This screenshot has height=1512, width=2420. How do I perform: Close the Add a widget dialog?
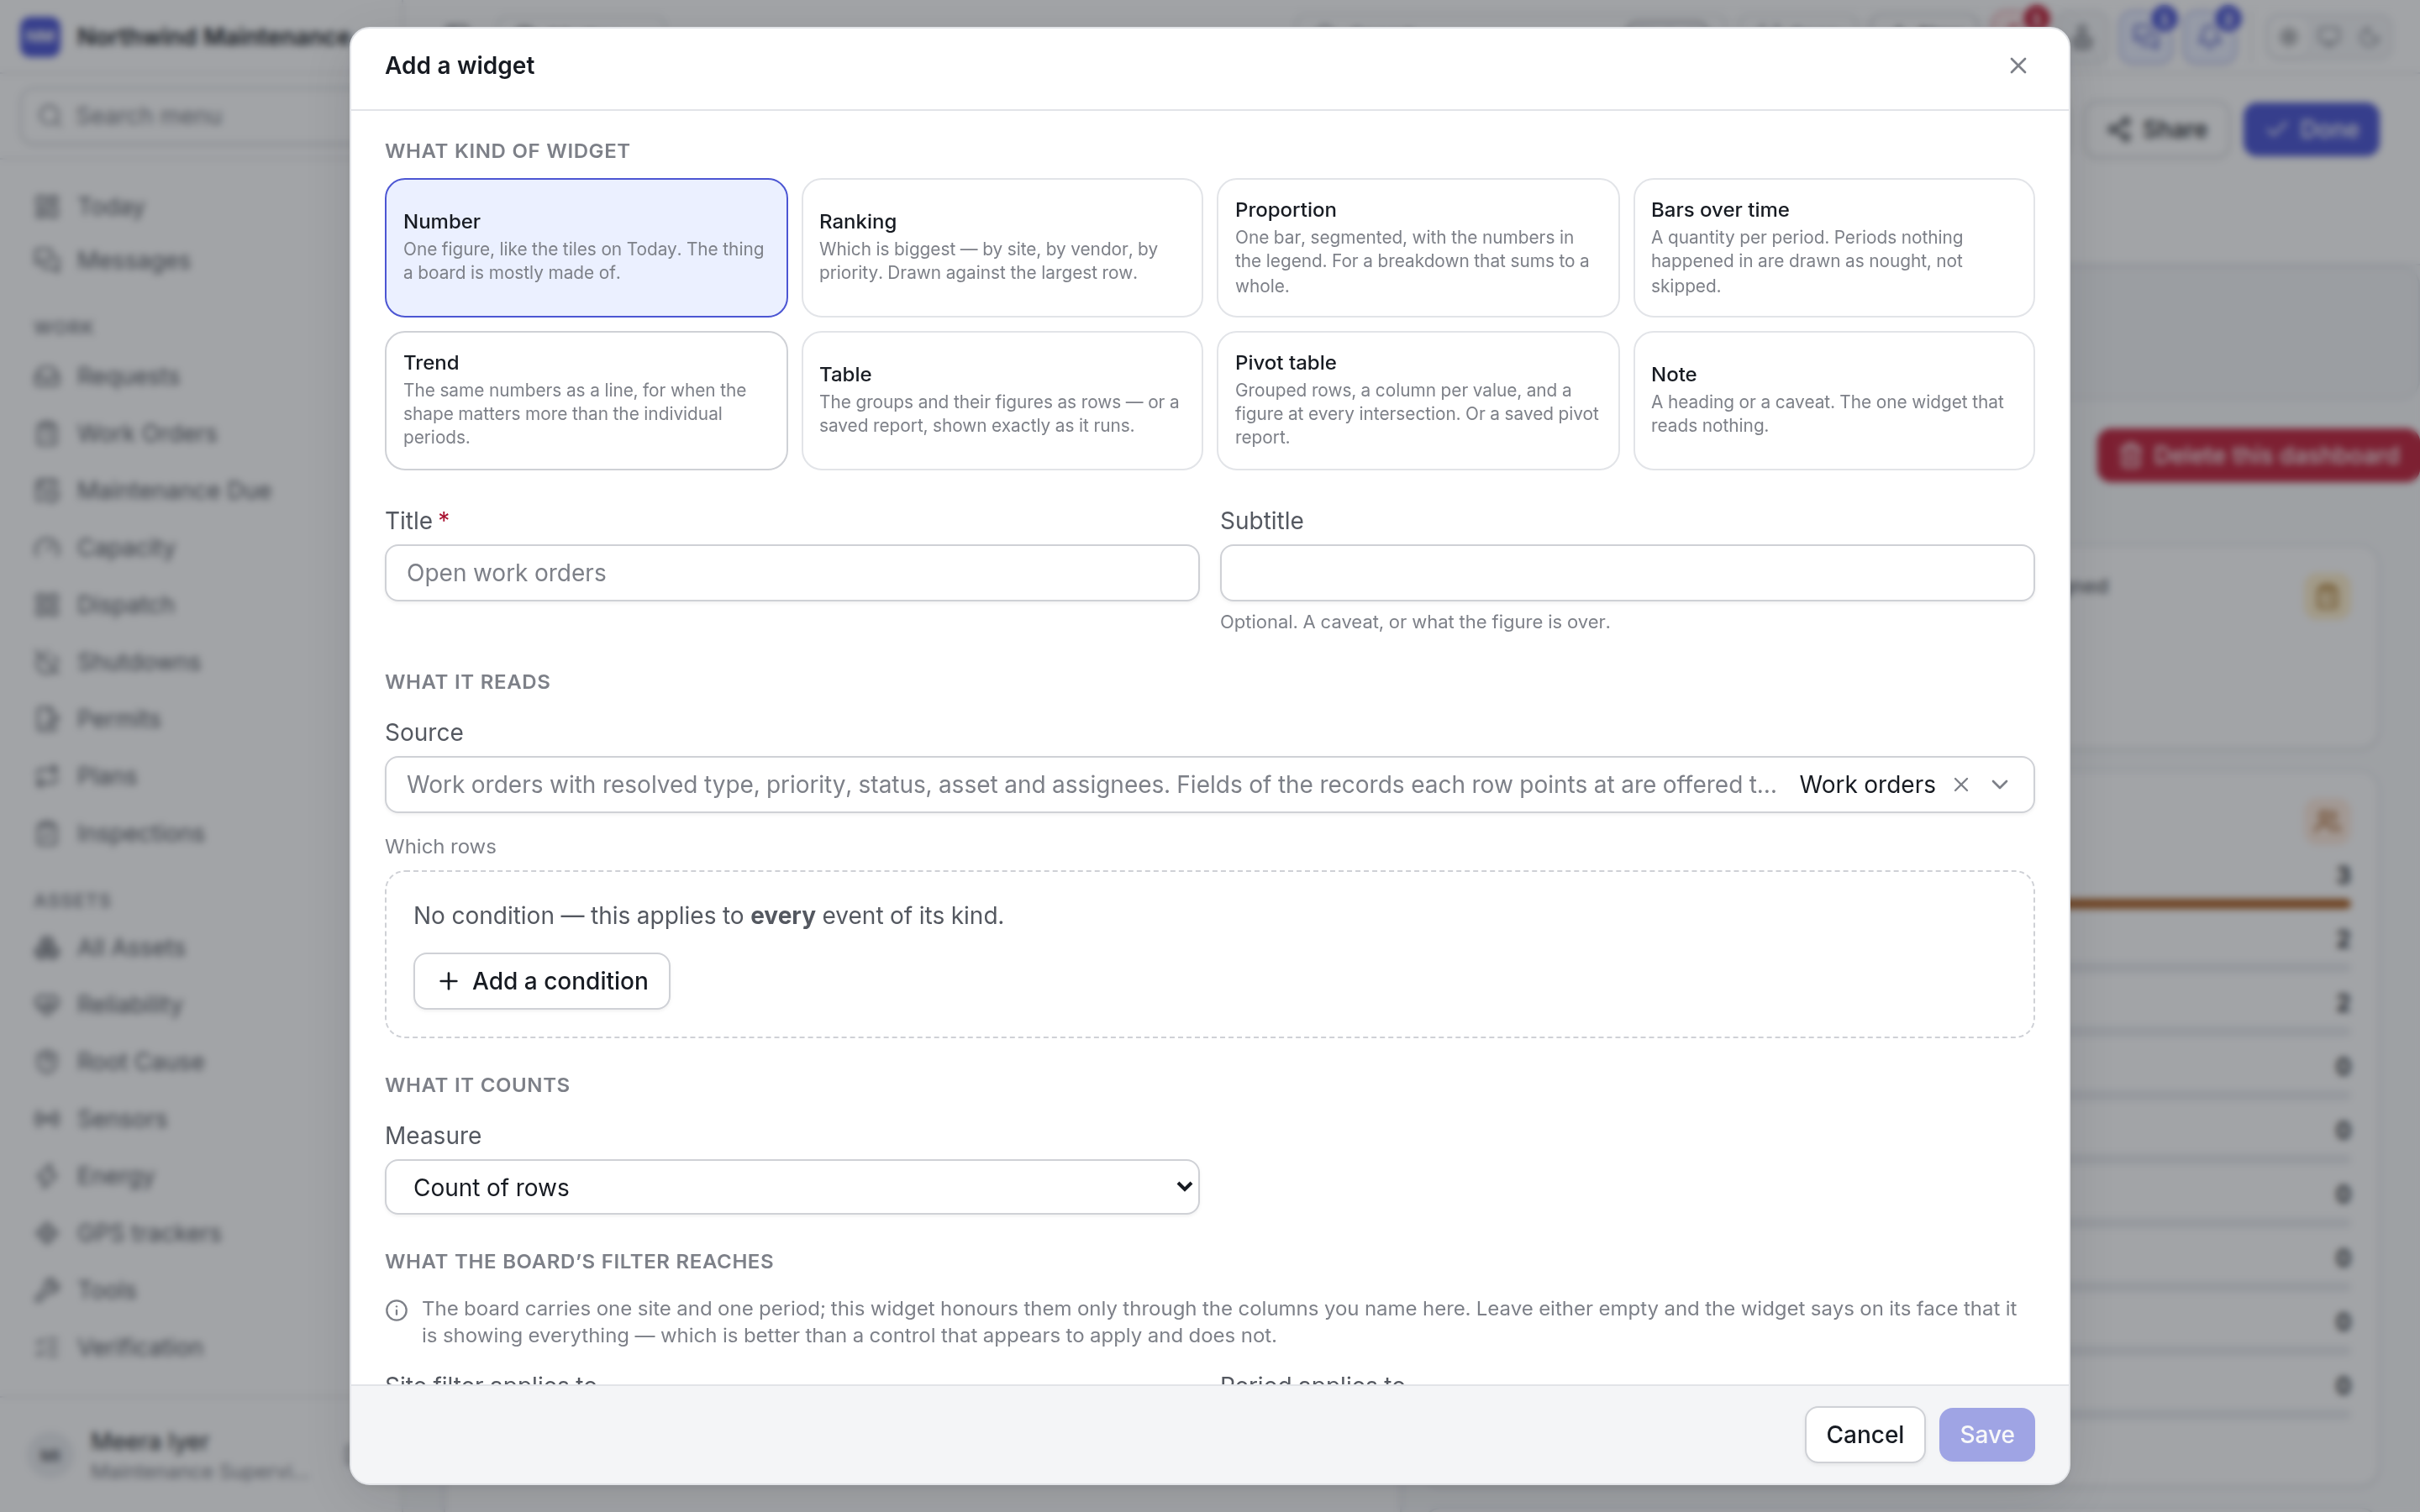pos(2017,66)
